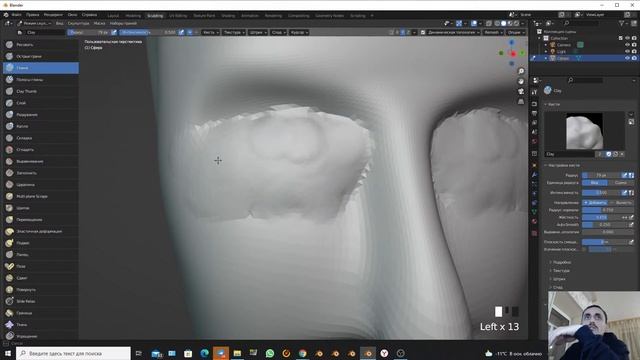The image size is (640, 360).
Task: Open the Текстура dropdown in tool header
Action: 234,32
